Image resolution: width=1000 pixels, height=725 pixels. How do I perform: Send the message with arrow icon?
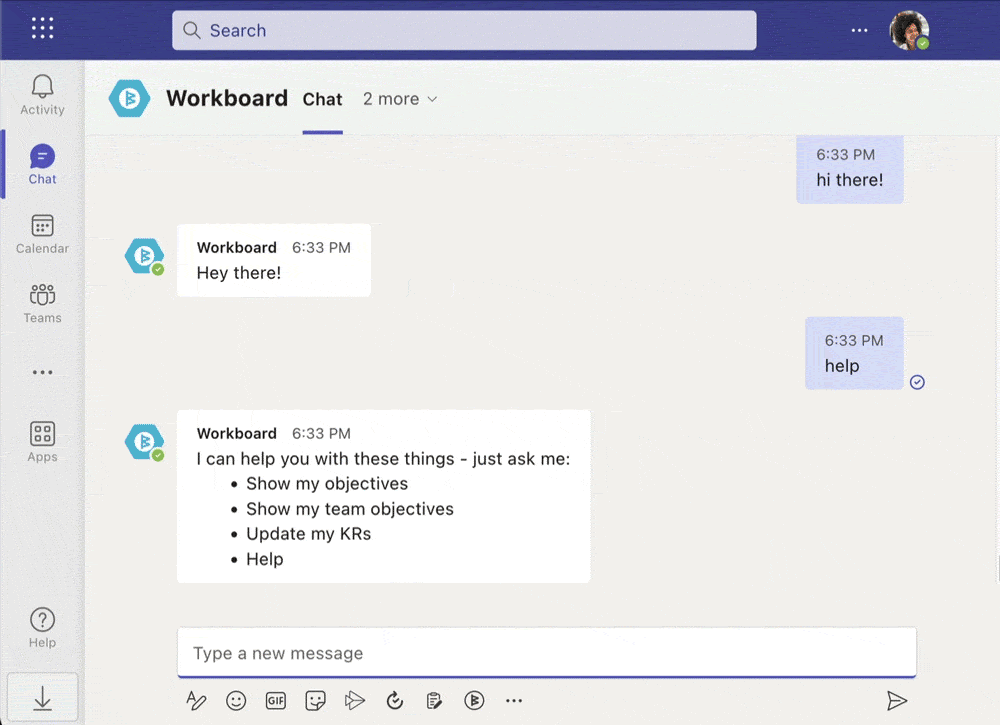(897, 701)
